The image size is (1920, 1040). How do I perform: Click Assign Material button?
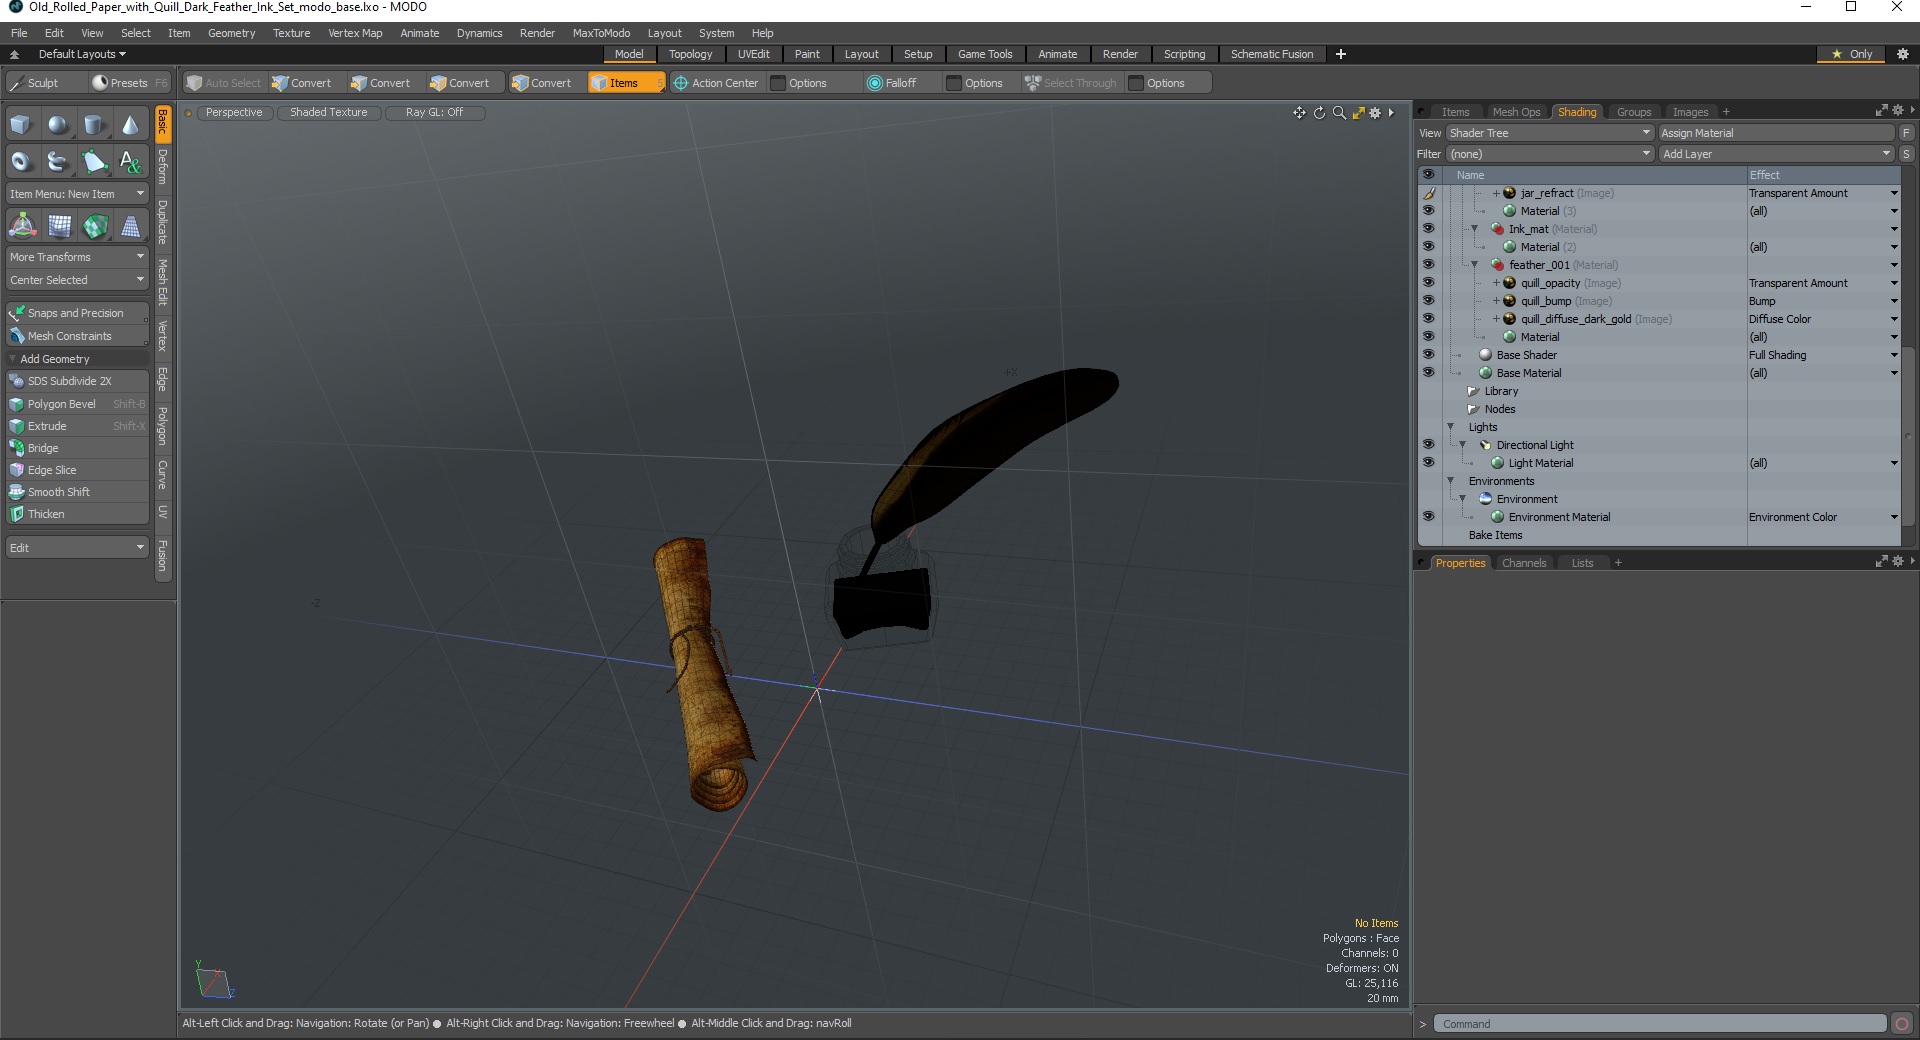(x=1776, y=133)
